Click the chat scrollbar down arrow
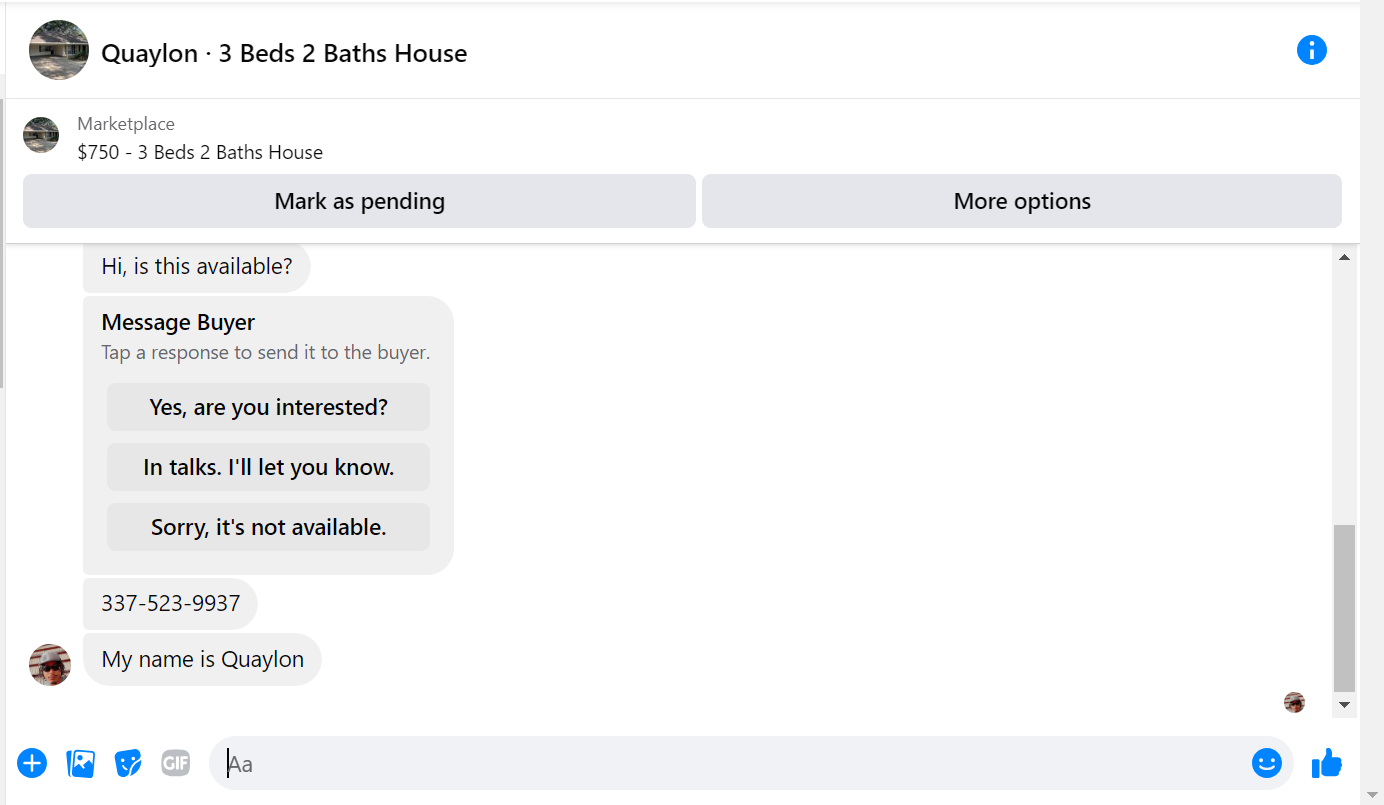The width and height of the screenshot is (1384, 805). [1345, 705]
